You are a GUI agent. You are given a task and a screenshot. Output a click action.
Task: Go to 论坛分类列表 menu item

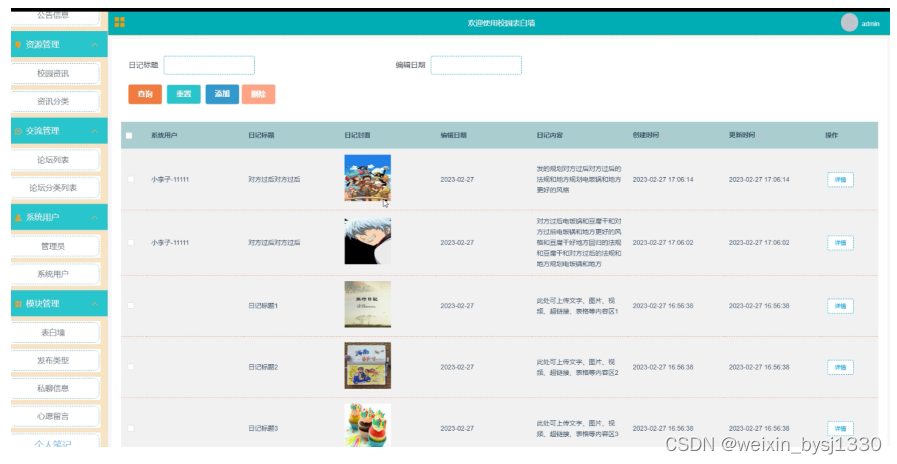pos(55,188)
